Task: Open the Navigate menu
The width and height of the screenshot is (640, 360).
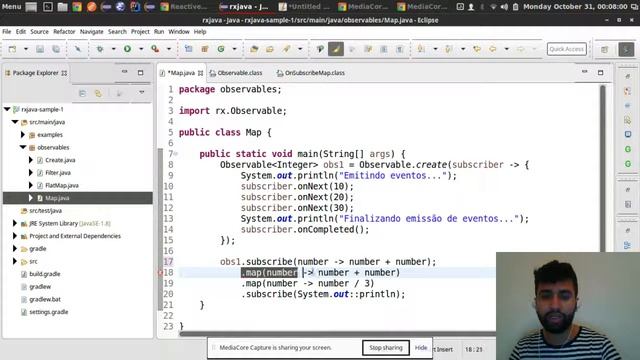Action: pos(91,31)
